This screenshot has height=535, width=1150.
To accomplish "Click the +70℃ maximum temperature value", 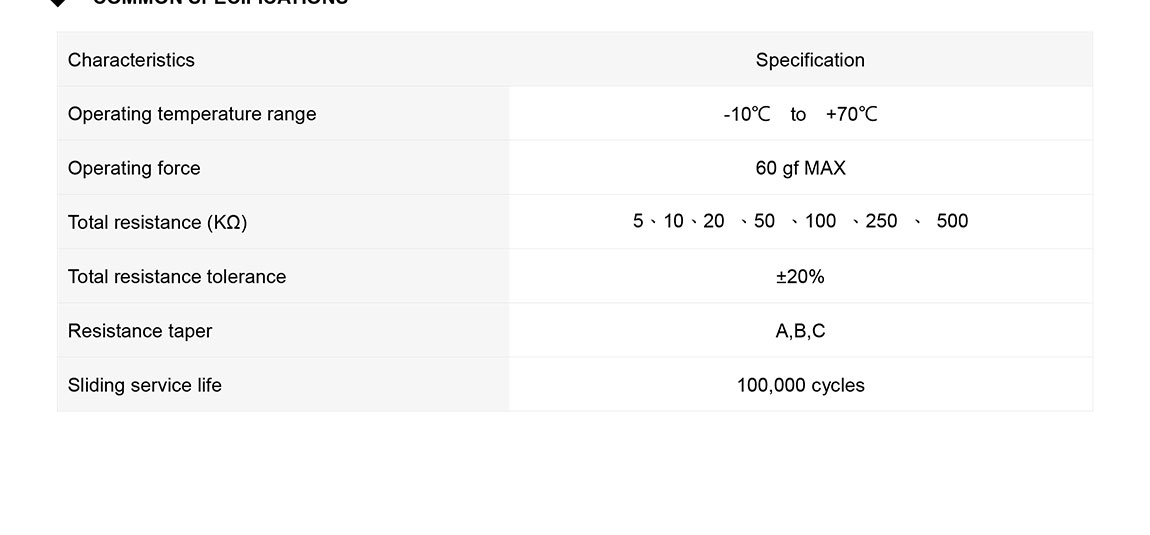I will [x=852, y=114].
